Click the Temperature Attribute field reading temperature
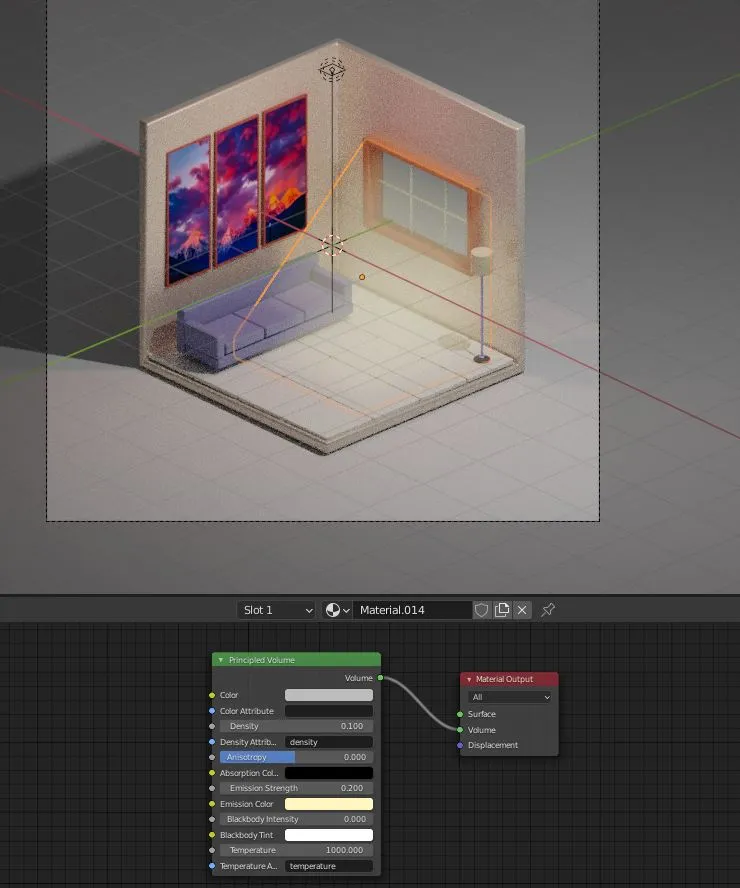Image resolution: width=740 pixels, height=888 pixels. (x=328, y=866)
